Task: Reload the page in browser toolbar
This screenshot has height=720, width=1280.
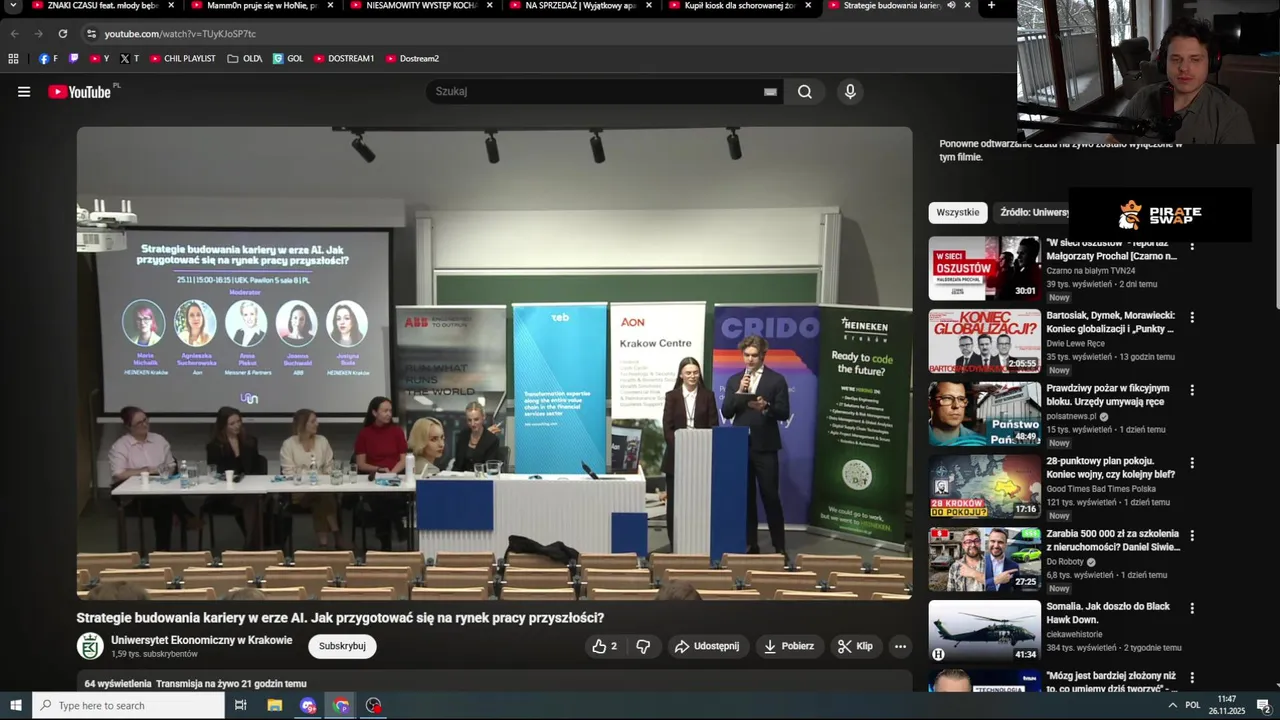Action: (62, 34)
